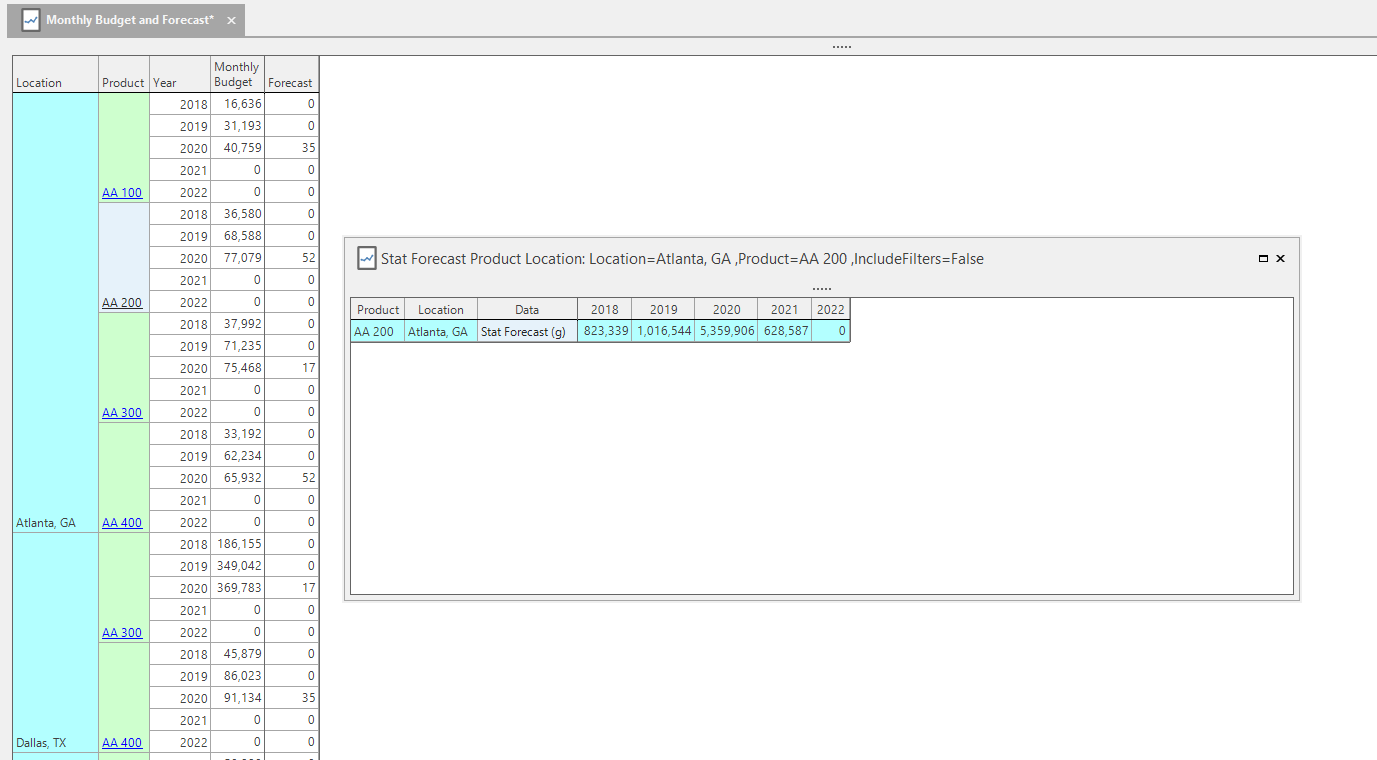
Task: Select the 71,235 monthly budget cell
Action: coord(237,346)
